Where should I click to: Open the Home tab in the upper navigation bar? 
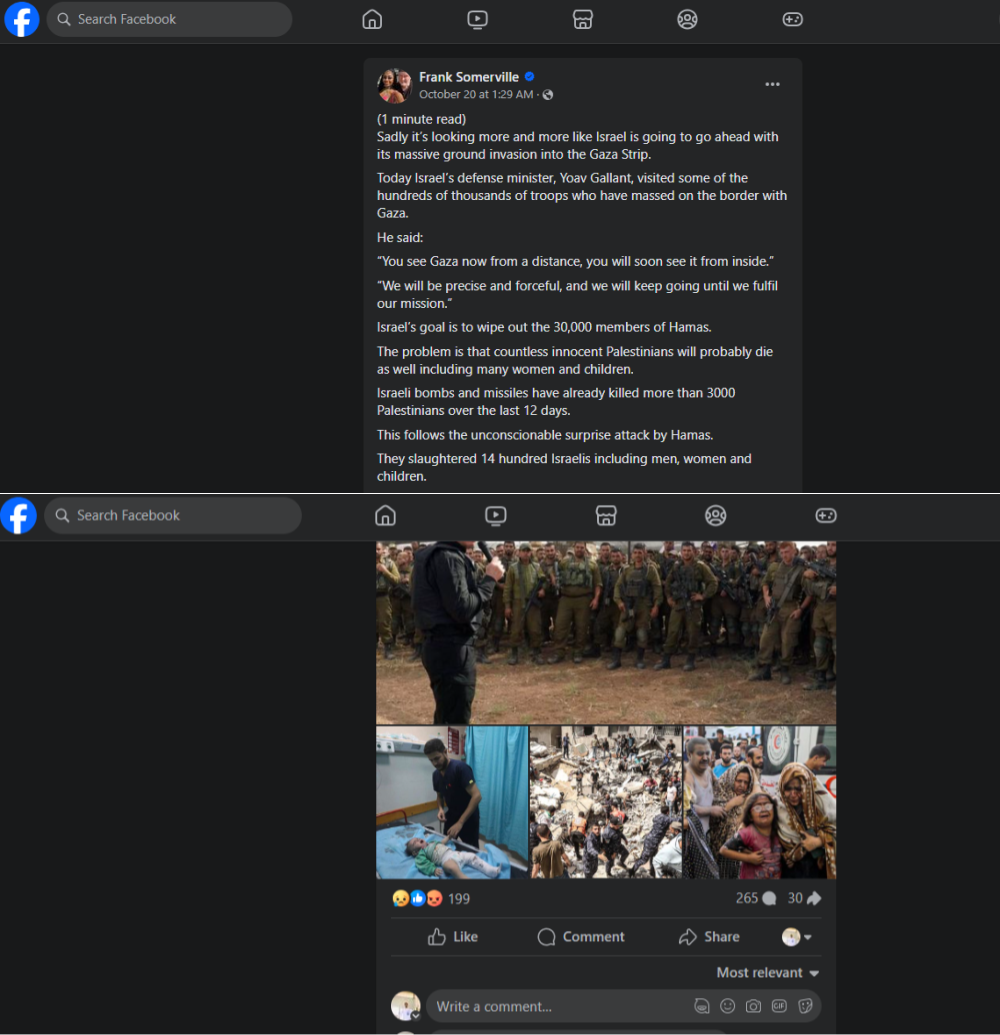click(372, 20)
